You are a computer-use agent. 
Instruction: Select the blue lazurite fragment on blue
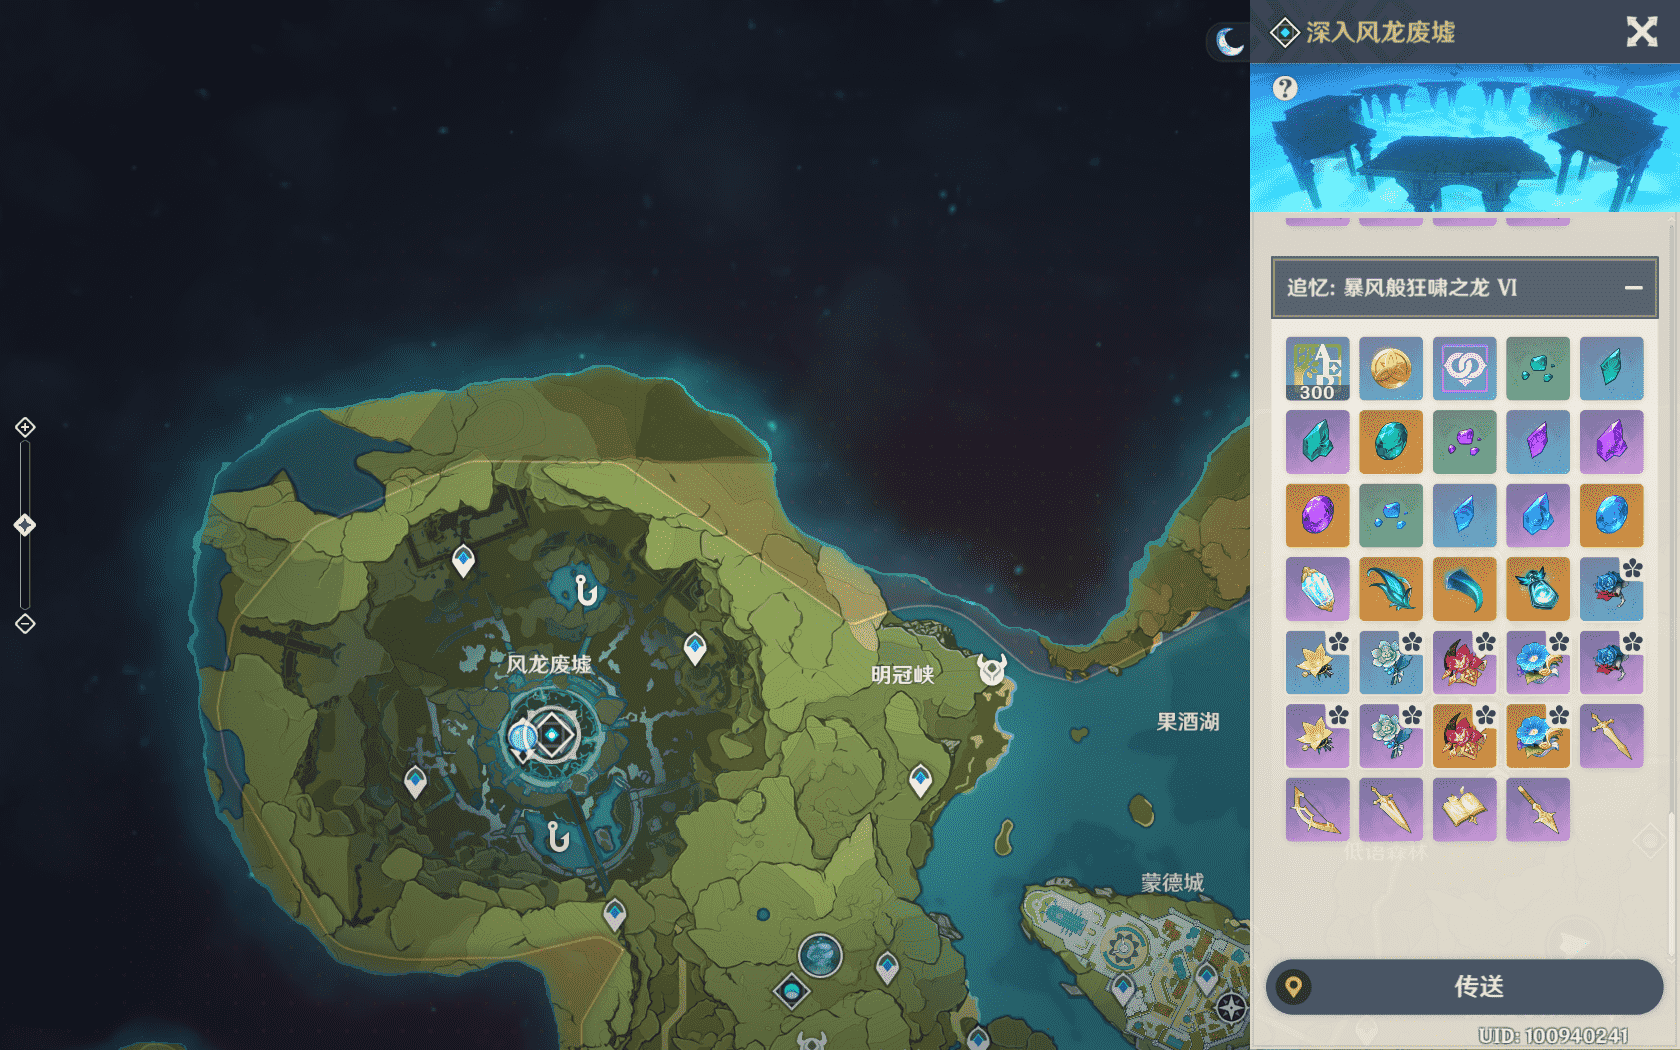pyautogui.click(x=1464, y=516)
